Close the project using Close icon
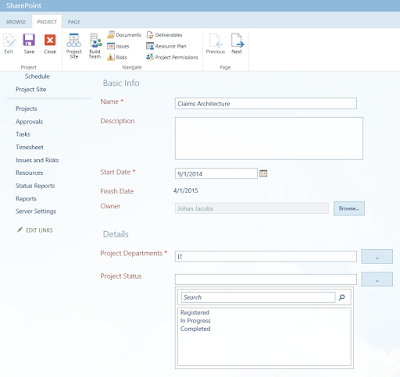400x377 pixels. click(x=50, y=43)
